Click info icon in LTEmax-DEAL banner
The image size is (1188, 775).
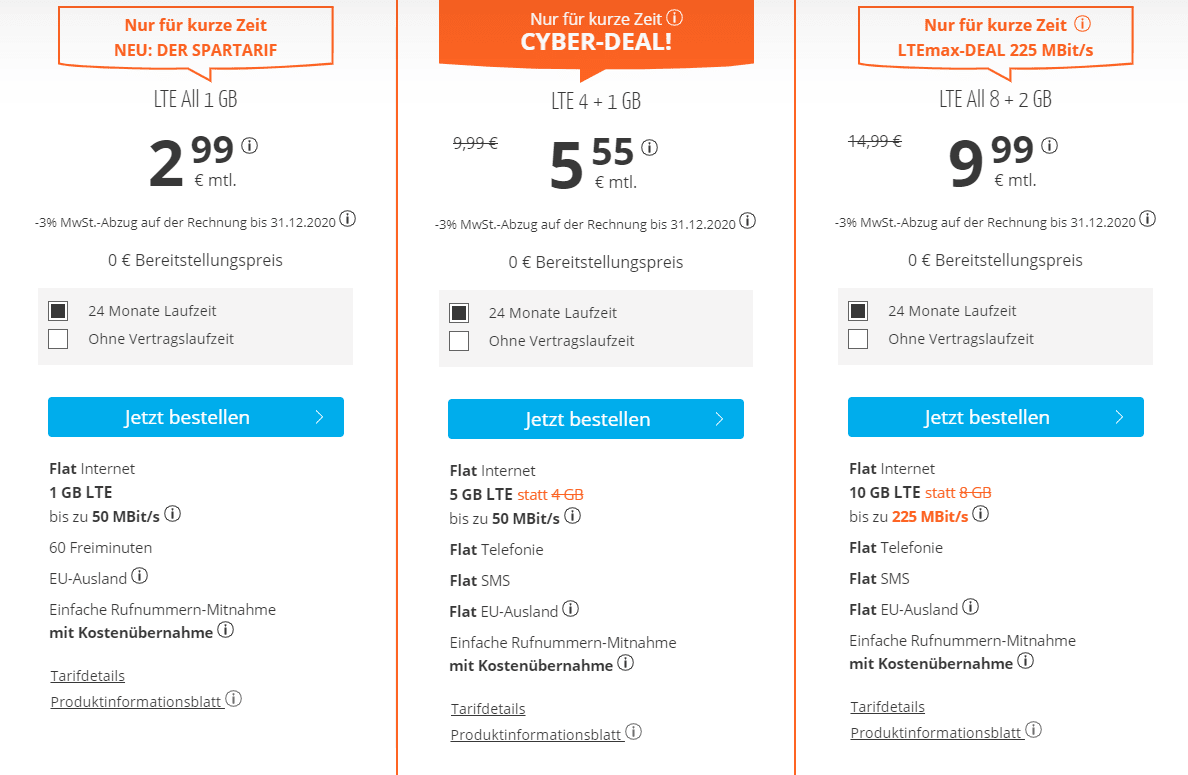[x=1083, y=23]
